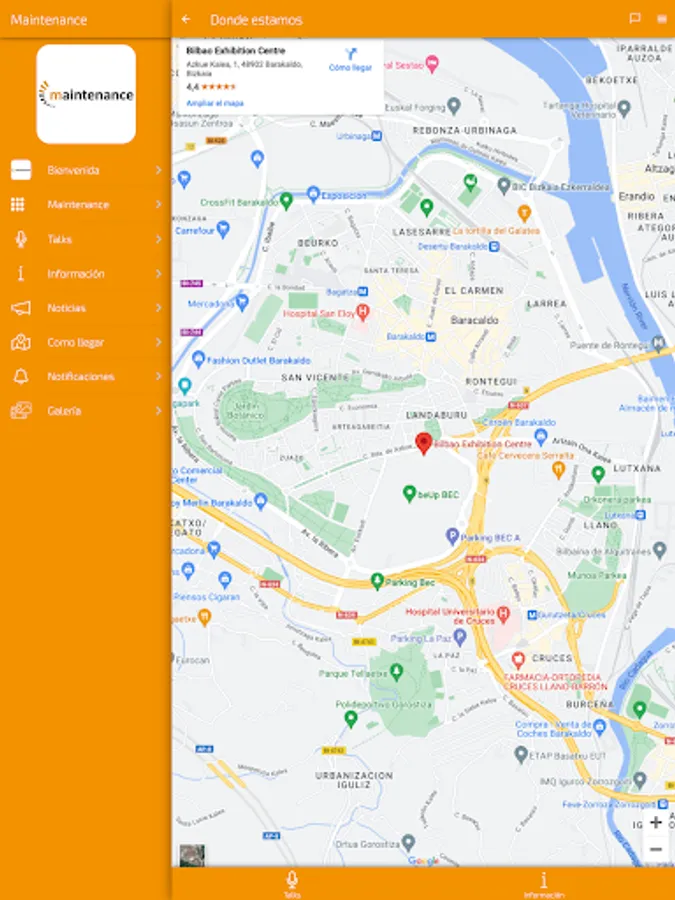This screenshot has height=900, width=675.
Task: Click Hospital Universitario de Cruces marker
Action: point(503,614)
